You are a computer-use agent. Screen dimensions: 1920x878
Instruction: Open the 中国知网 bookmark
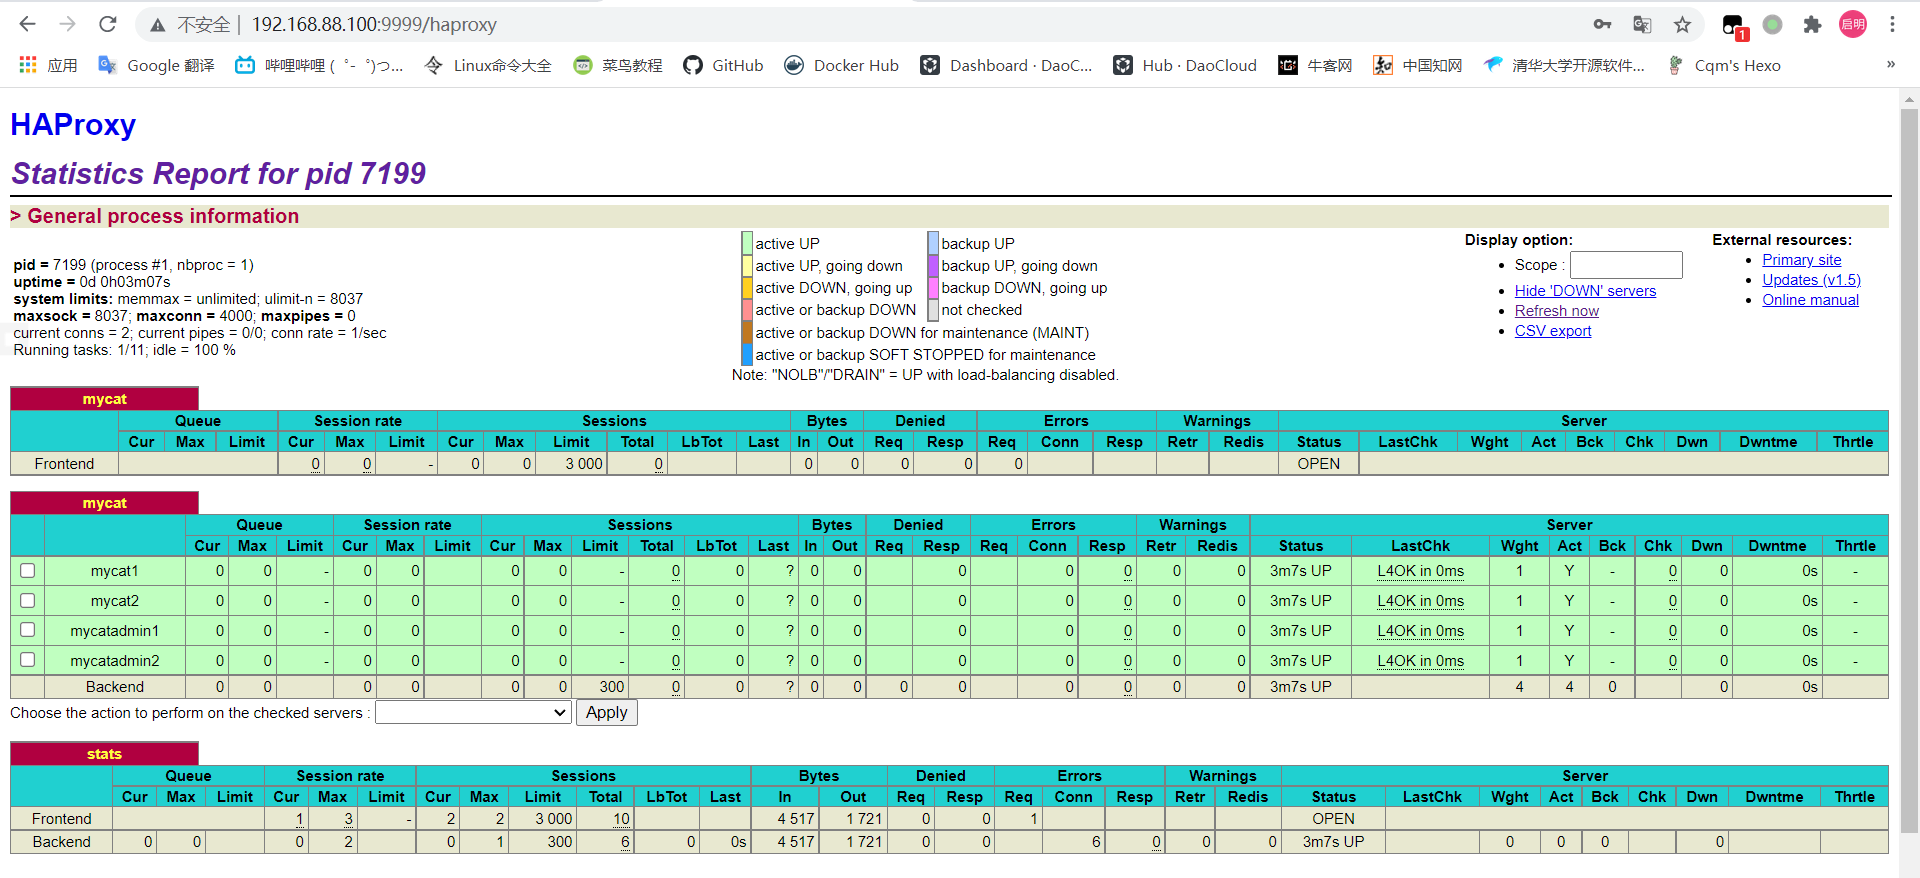(x=1417, y=65)
